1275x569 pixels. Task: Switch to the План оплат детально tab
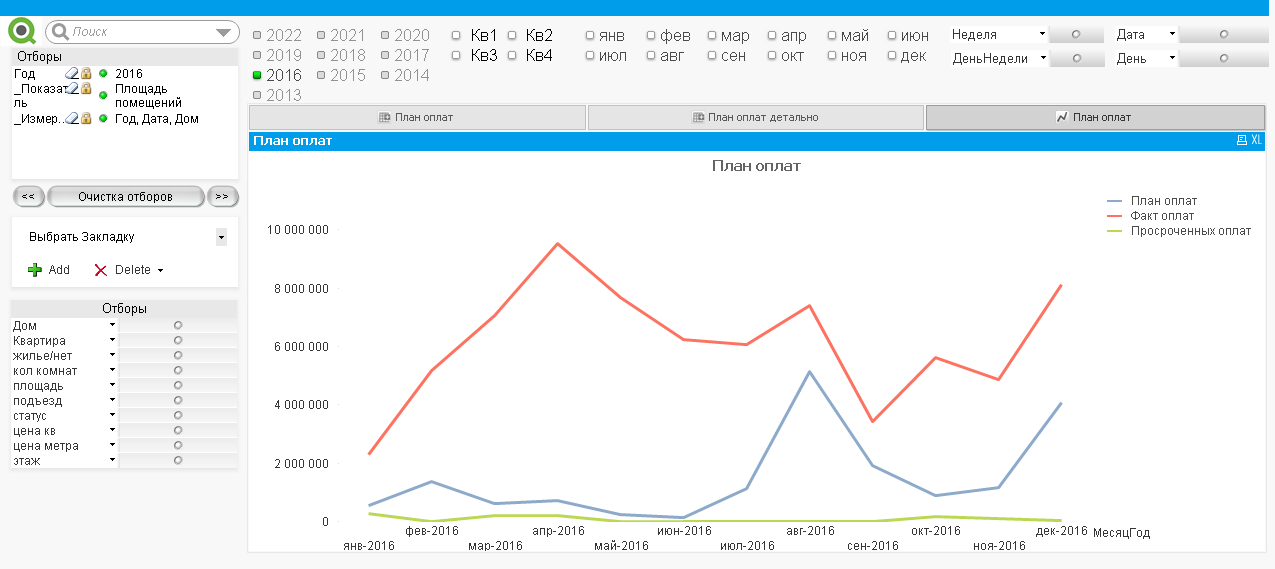[755, 117]
